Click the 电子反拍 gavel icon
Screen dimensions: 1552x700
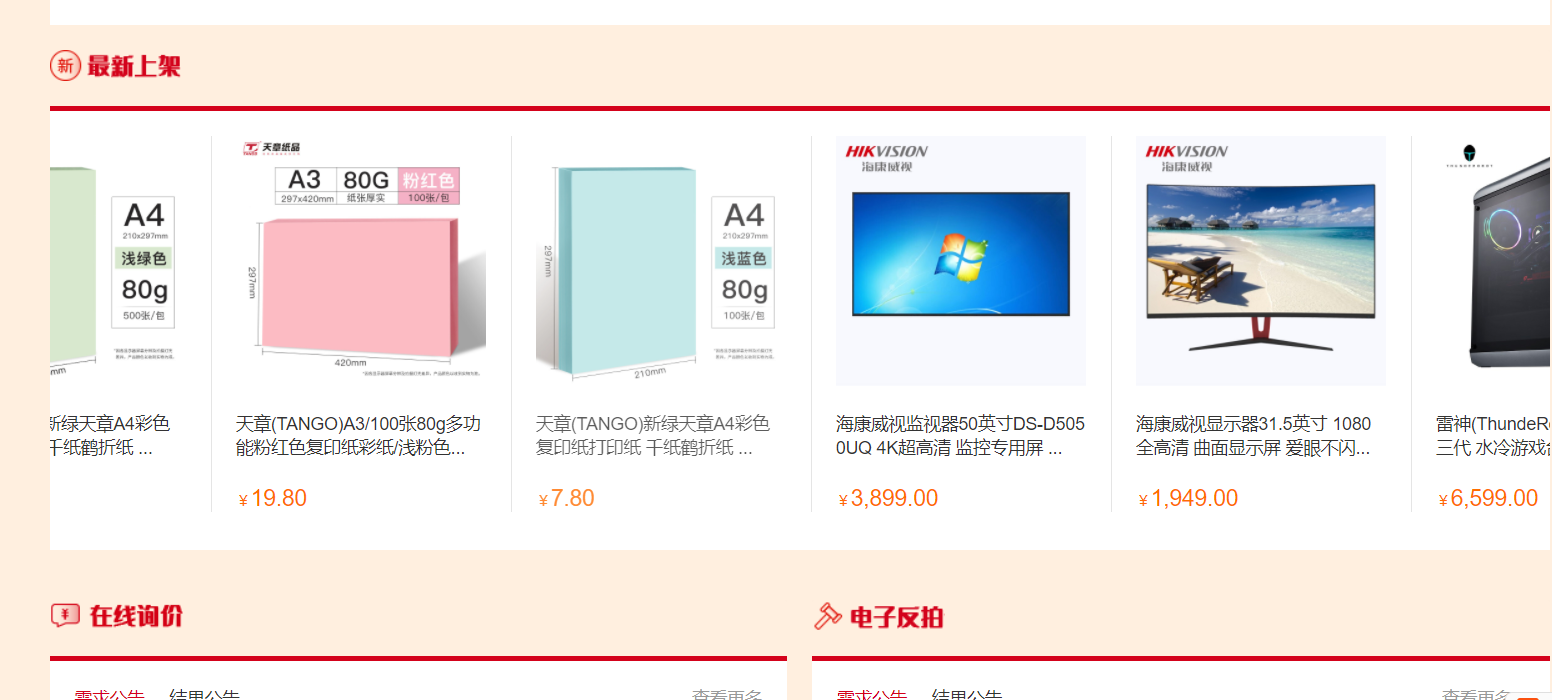[828, 616]
